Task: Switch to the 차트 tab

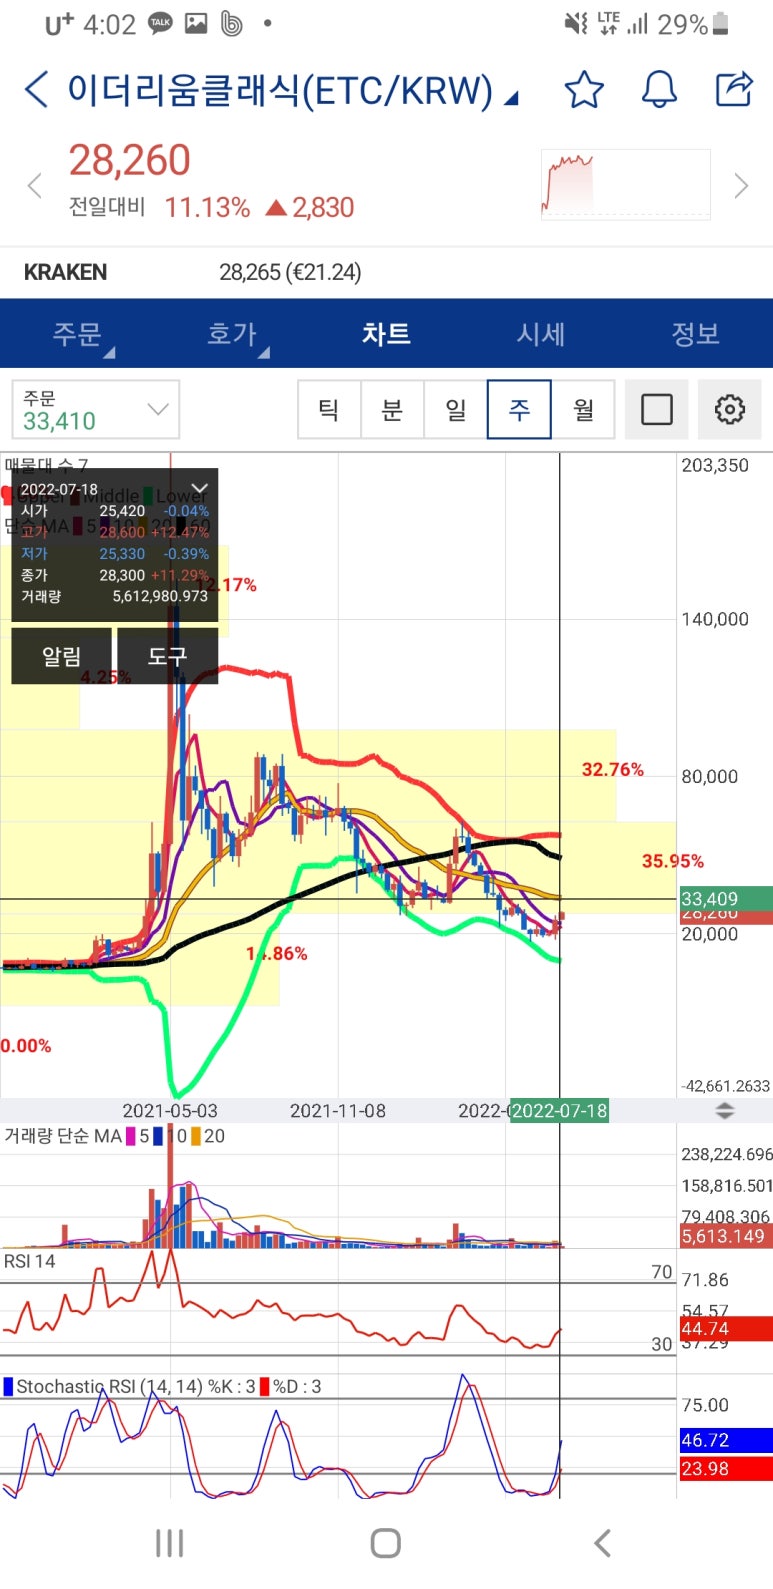Action: tap(386, 335)
